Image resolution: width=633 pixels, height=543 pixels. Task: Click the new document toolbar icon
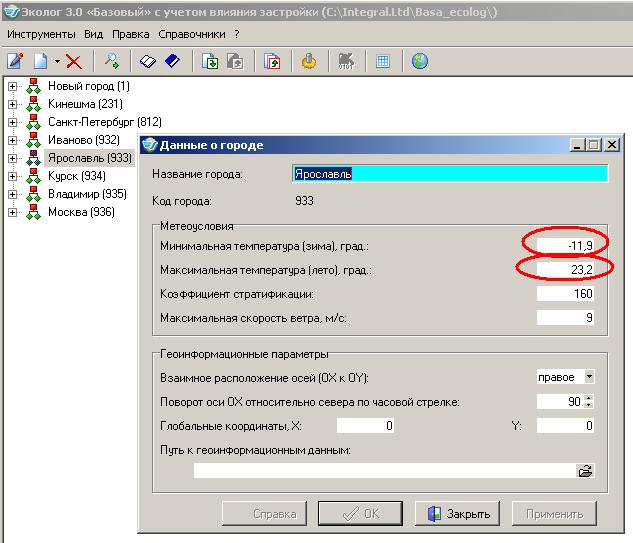point(41,61)
